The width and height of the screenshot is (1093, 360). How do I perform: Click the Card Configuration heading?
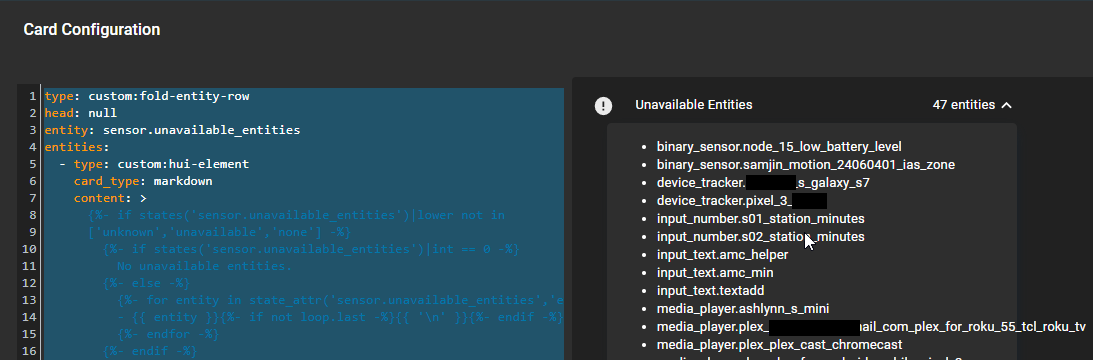[92, 29]
